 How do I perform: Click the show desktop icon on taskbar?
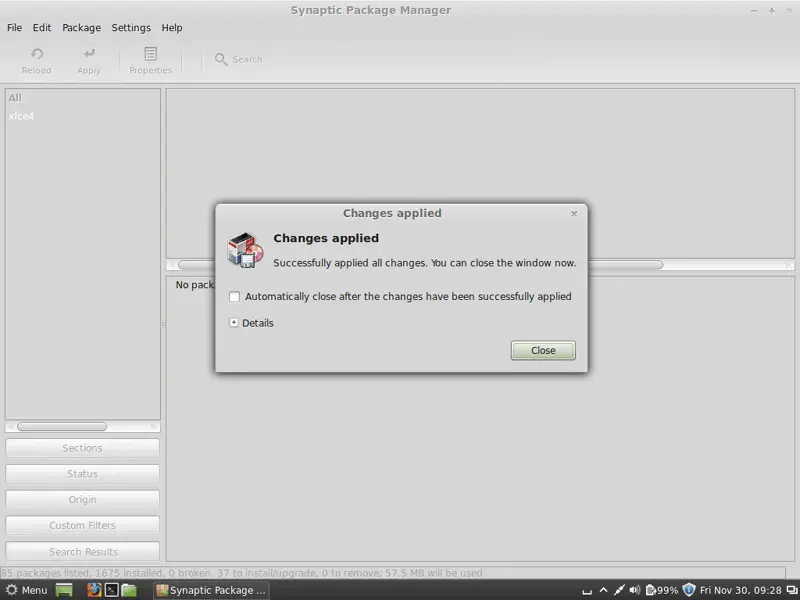64,590
